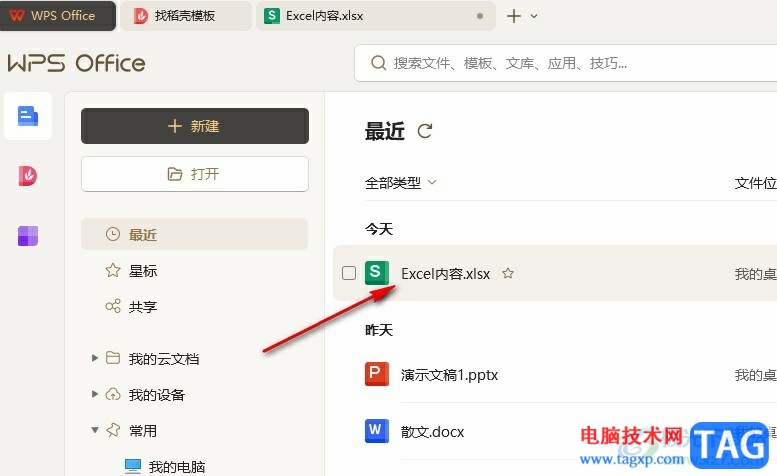Click the WPS Office logo text
The image size is (777, 476).
pos(76,63)
